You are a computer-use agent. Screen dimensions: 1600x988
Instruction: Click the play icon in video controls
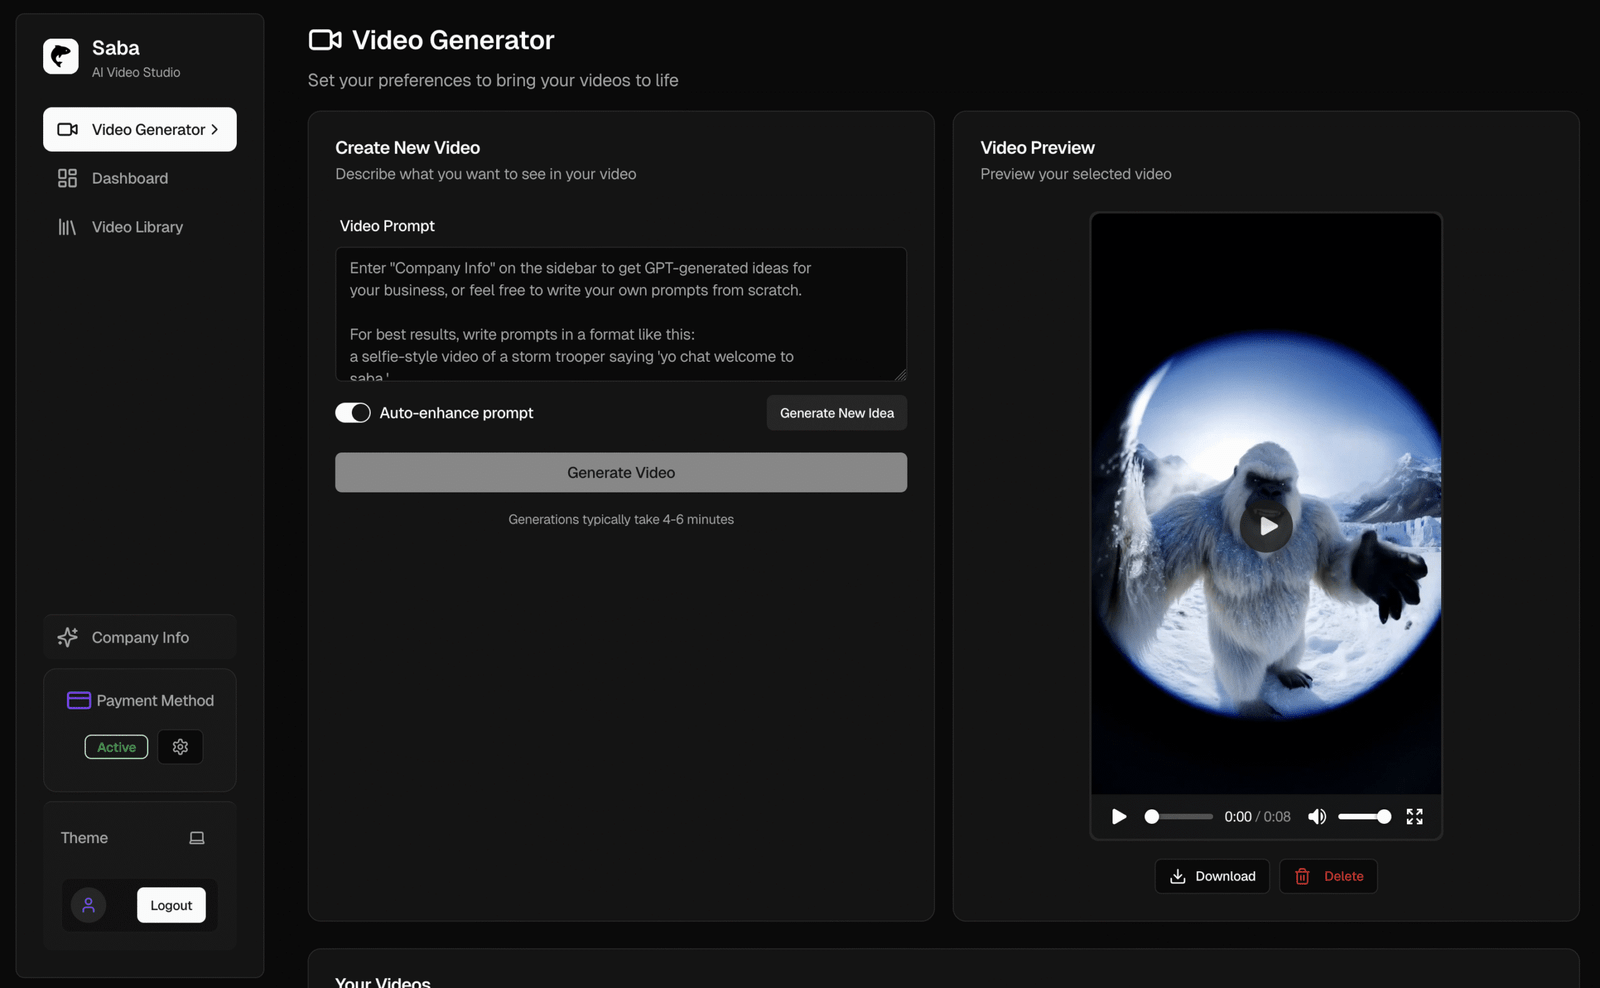click(1119, 817)
